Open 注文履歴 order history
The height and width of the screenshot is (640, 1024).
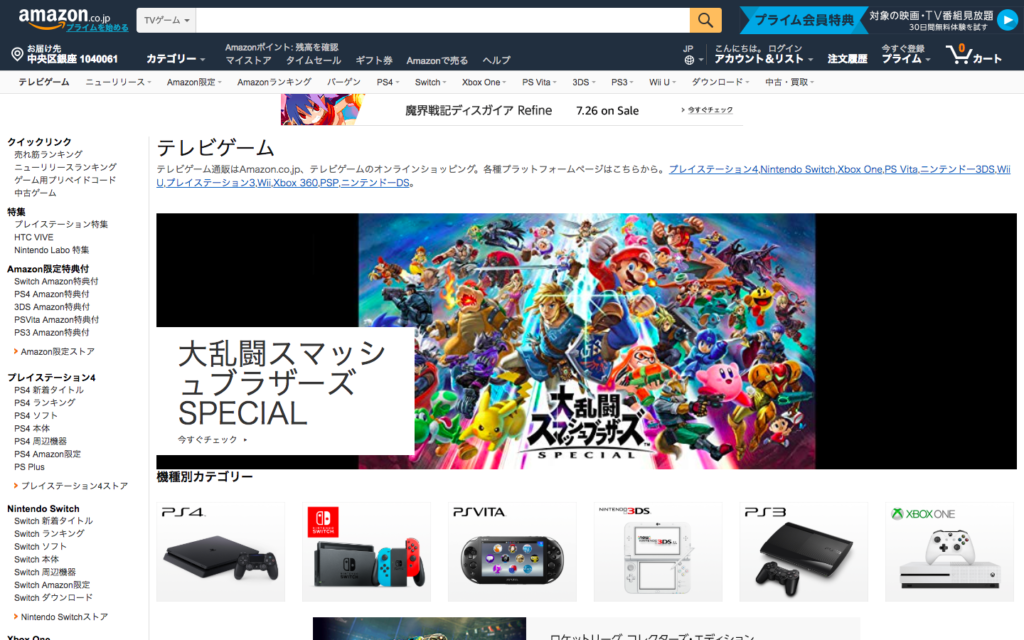click(x=846, y=59)
